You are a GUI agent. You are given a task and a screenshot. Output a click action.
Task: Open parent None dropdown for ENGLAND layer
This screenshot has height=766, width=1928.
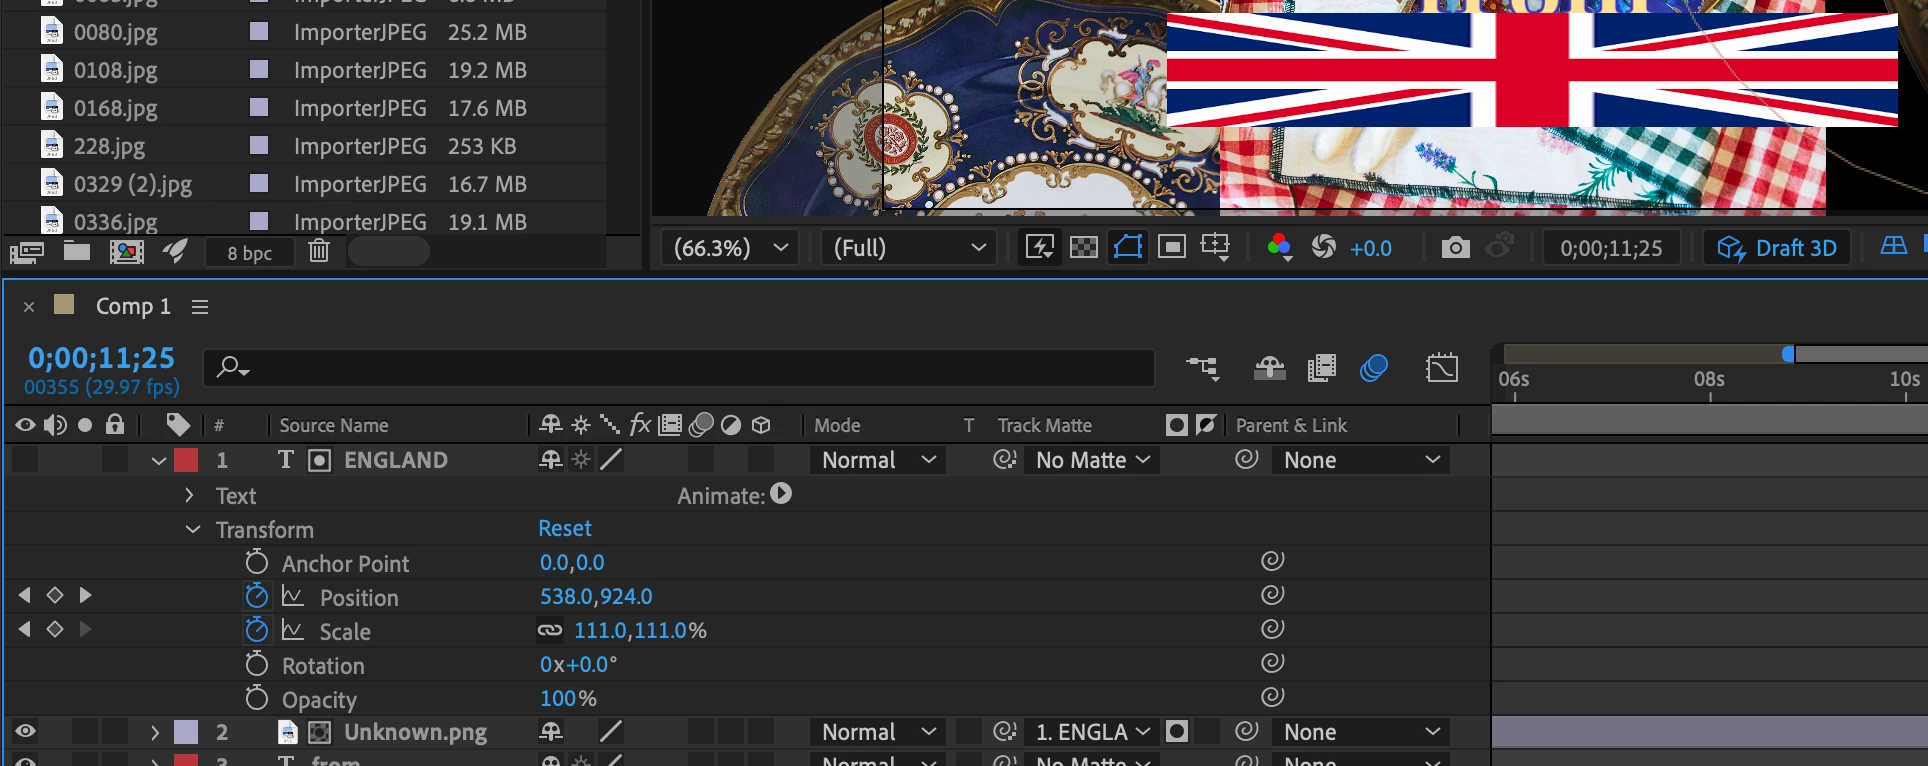point(1362,460)
